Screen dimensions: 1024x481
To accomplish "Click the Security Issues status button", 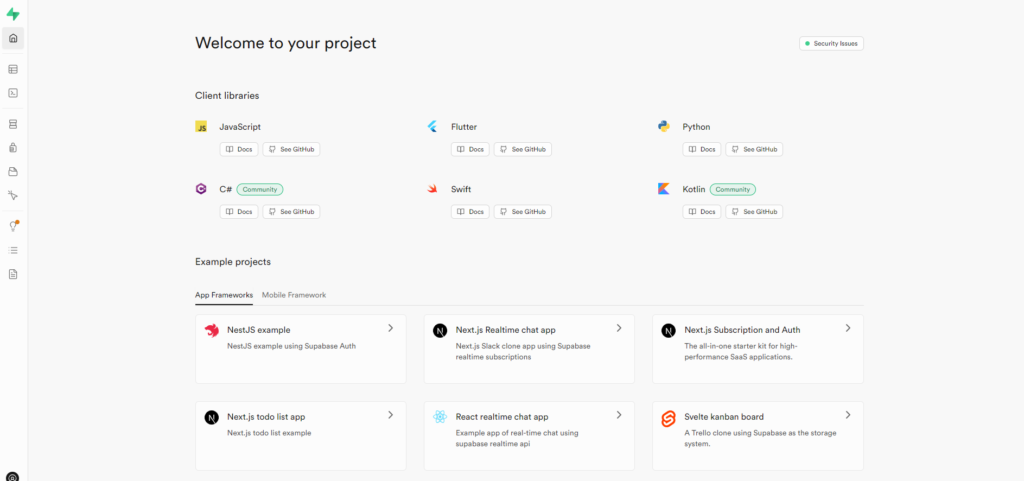I will coord(831,44).
